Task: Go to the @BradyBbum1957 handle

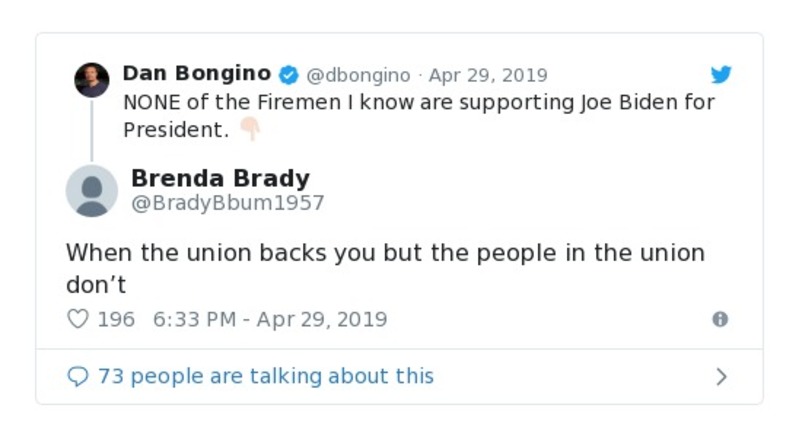Action: (x=227, y=203)
